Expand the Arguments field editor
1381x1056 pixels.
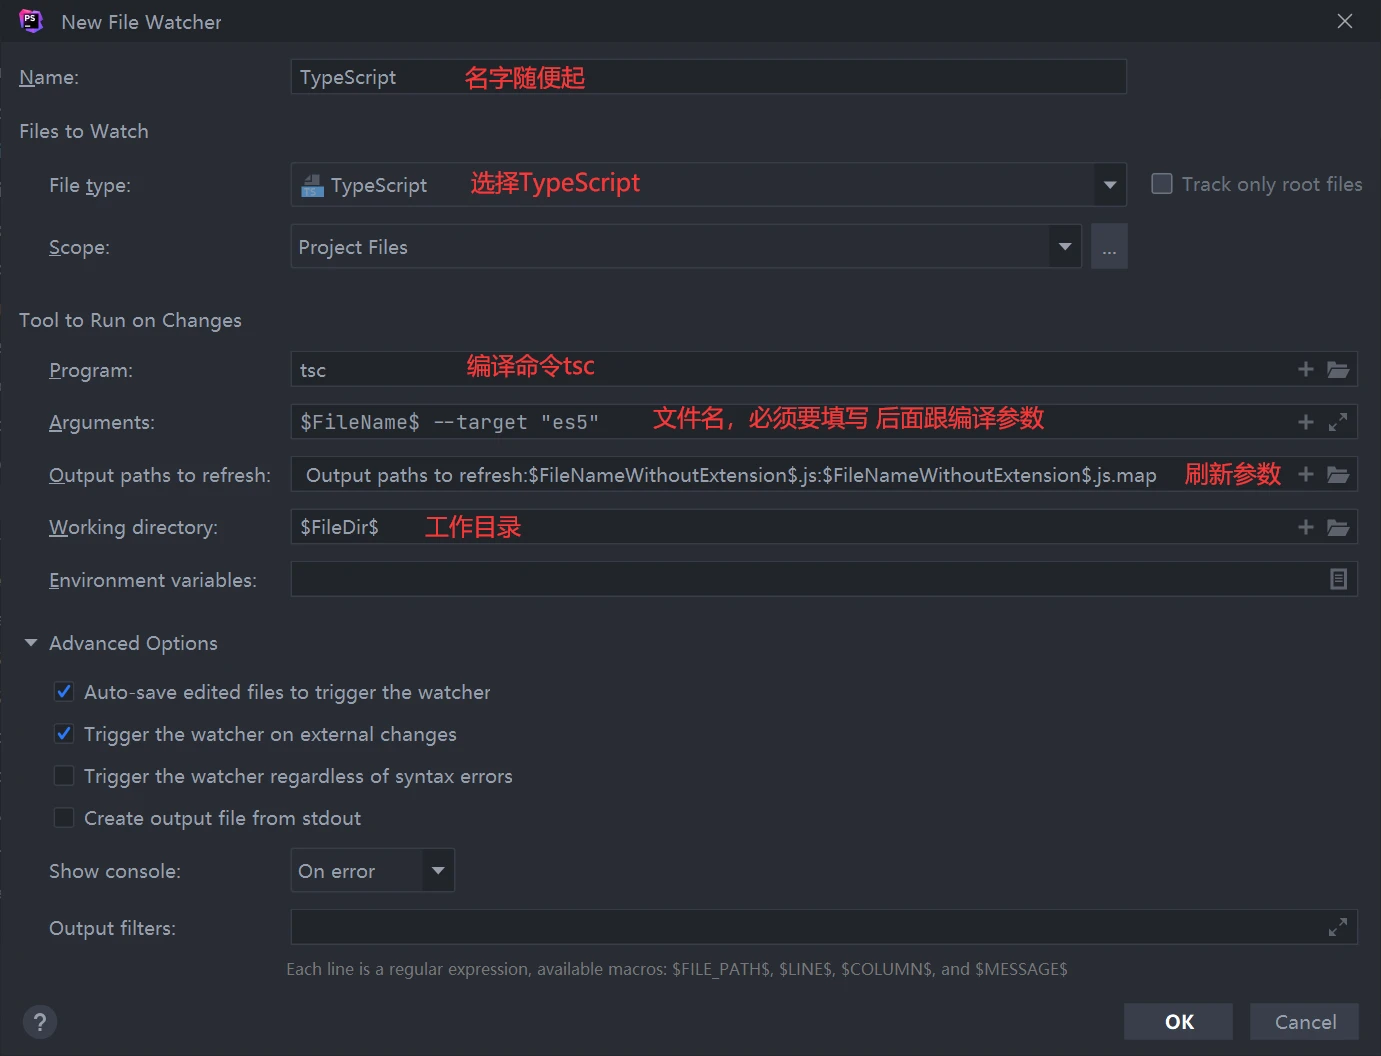1338,421
